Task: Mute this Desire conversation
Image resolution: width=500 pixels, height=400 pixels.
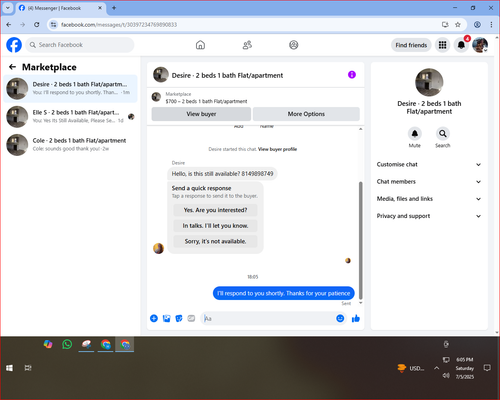Action: pos(415,134)
